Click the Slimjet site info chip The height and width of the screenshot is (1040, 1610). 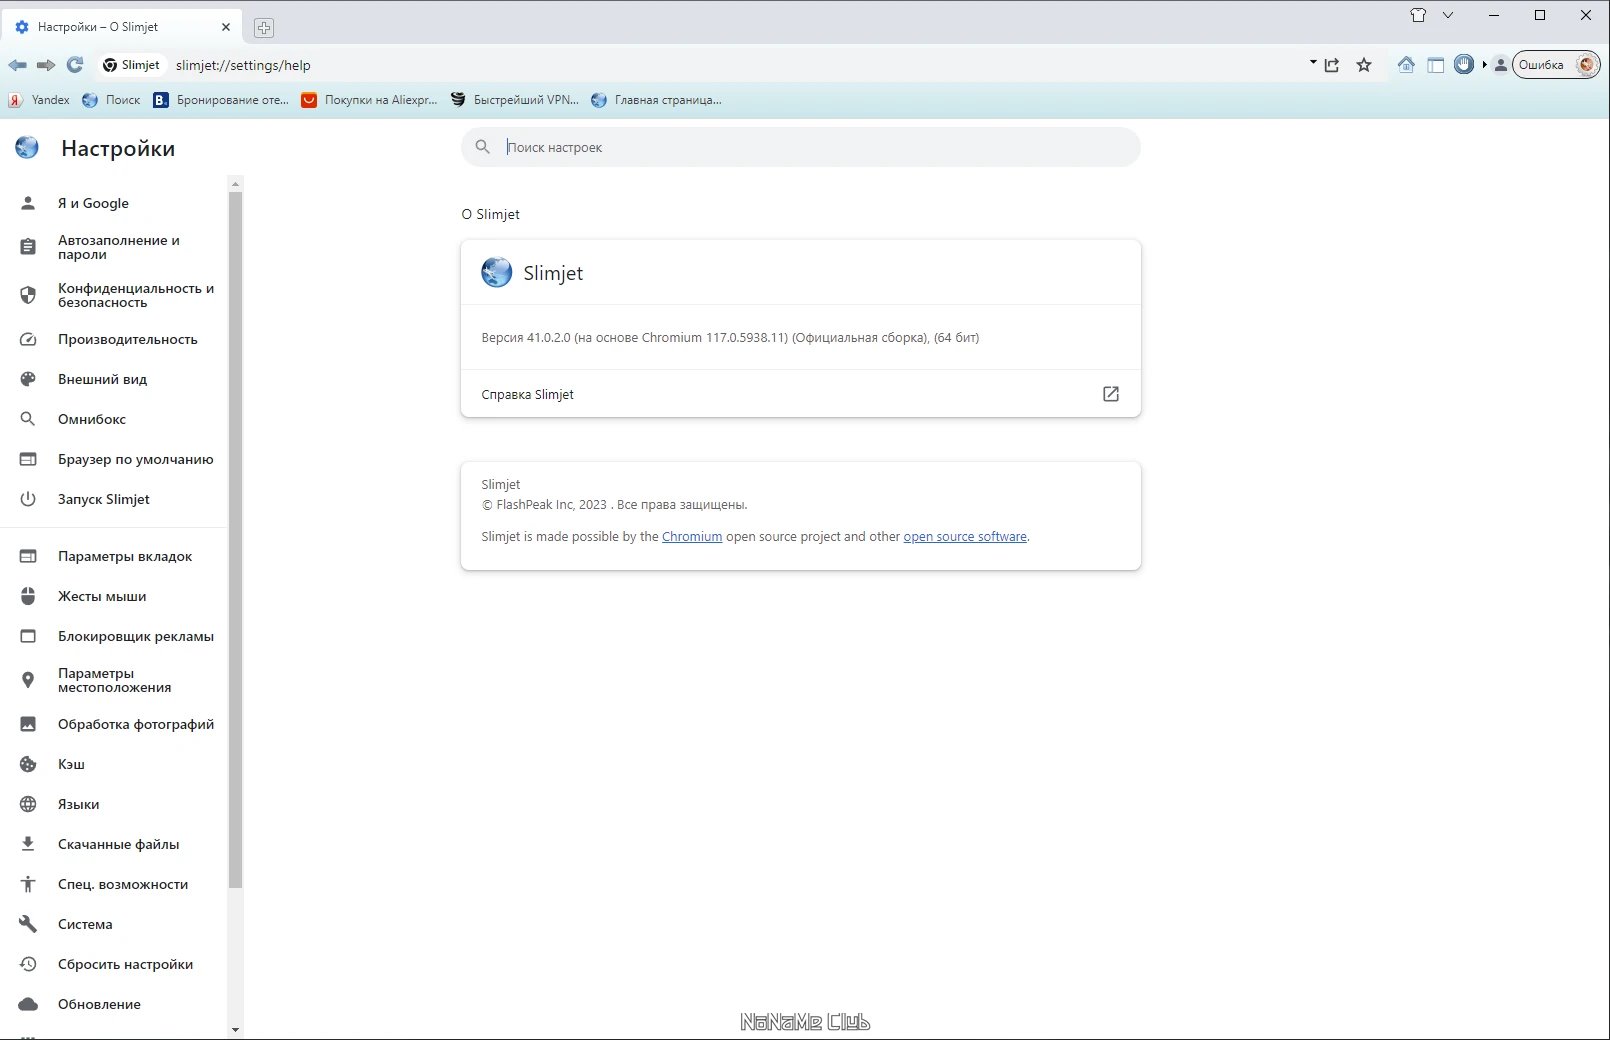(131, 65)
